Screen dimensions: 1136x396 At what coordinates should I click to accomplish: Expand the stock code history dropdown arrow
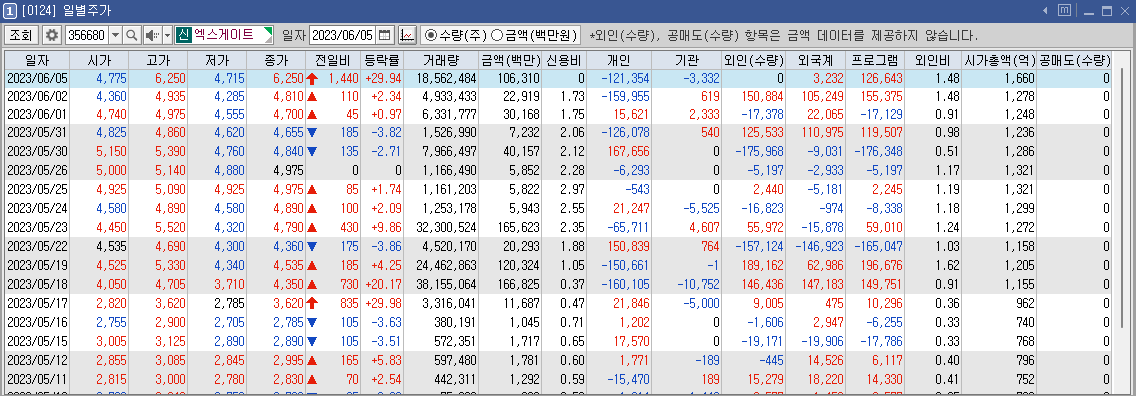(x=115, y=35)
